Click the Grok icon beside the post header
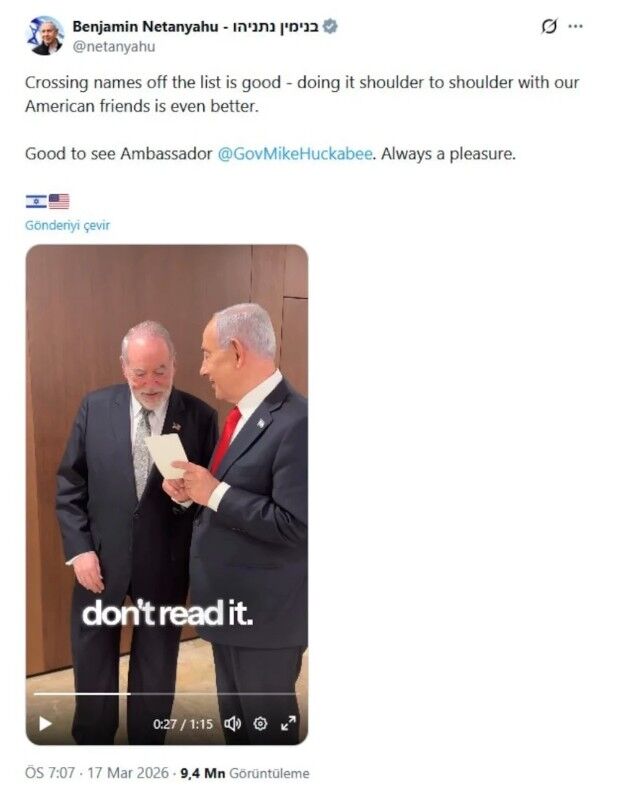Viewport: 624px width, 798px height. tap(549, 26)
